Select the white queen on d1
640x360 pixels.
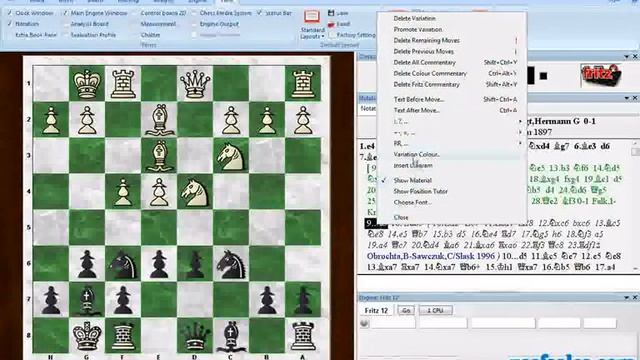coord(195,83)
